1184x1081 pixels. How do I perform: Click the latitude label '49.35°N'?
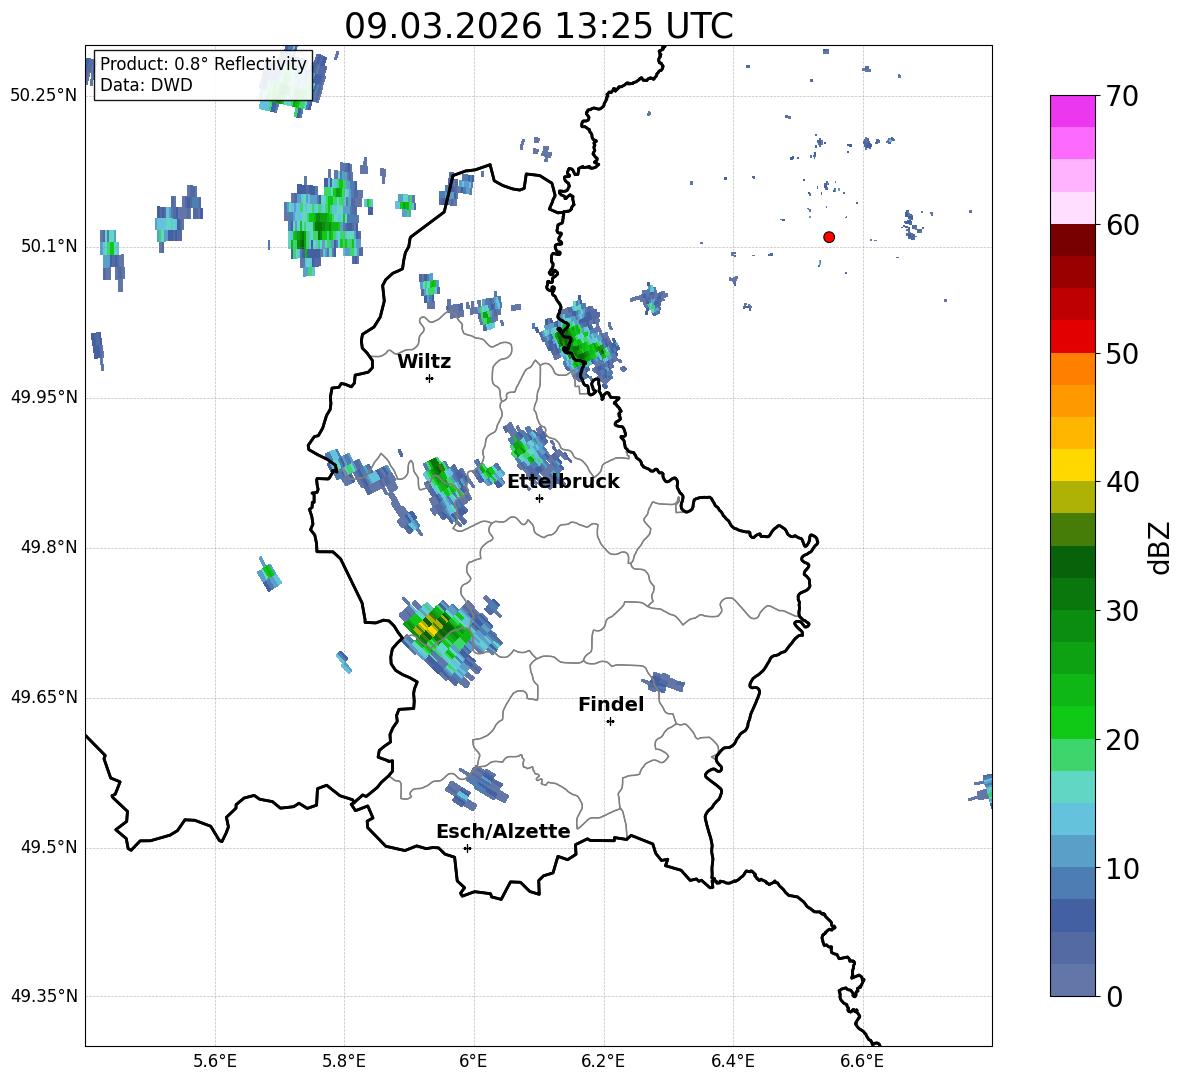click(x=44, y=996)
